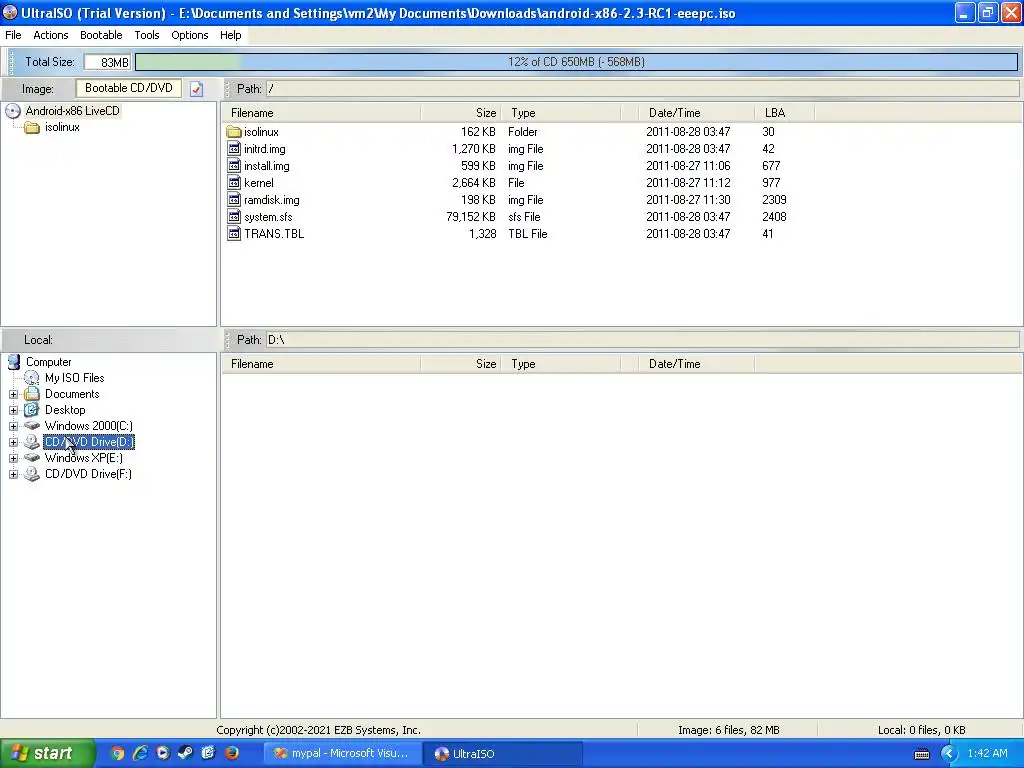
Task: Launch Internet Explorer from quick launch
Action: tap(140, 754)
